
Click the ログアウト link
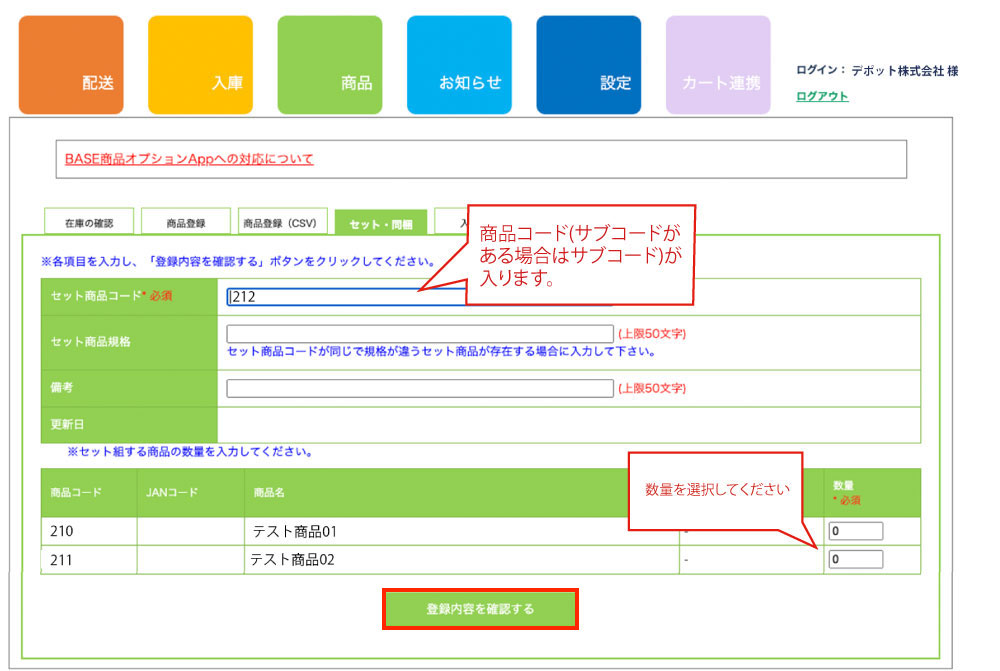pos(822,96)
